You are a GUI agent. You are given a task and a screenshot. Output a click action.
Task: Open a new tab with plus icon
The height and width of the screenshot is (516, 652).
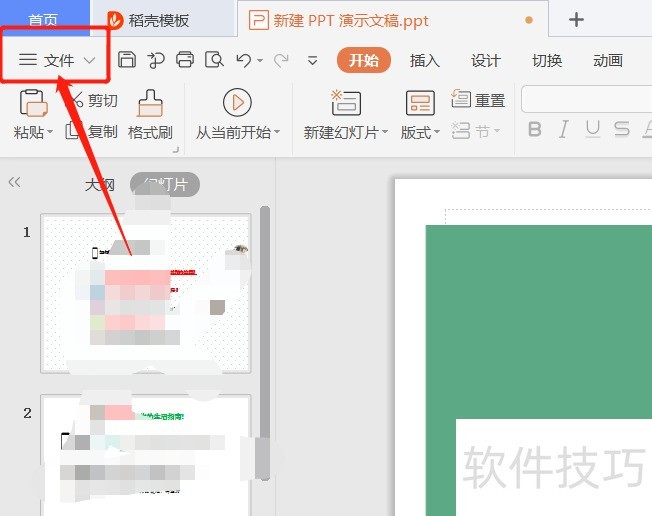[x=576, y=20]
